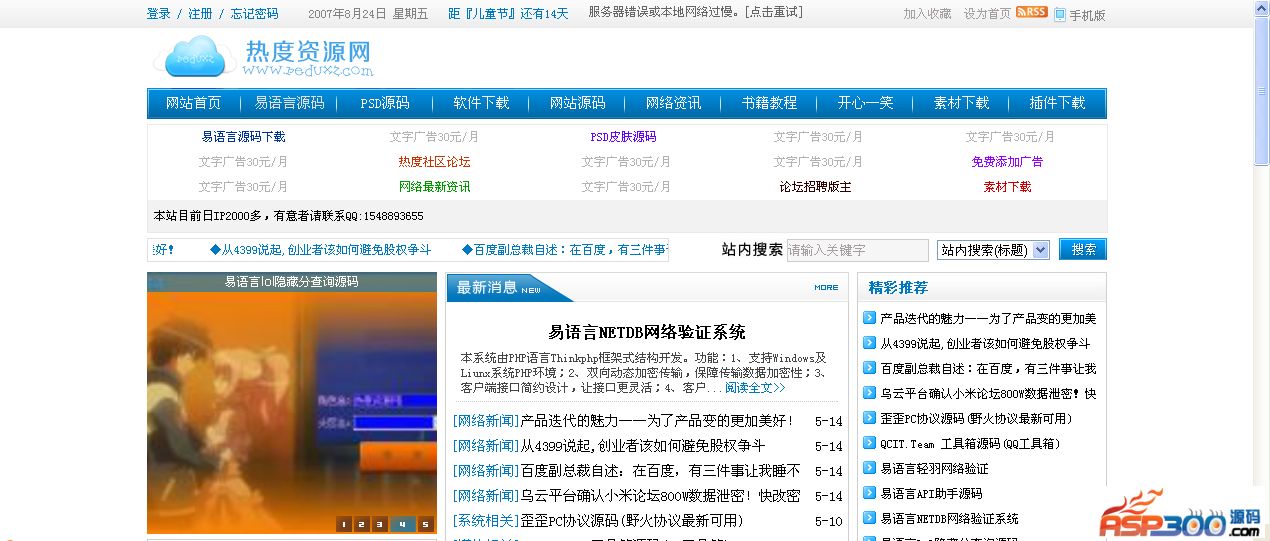
Task: Open 插件下载 in the navigation bar
Action: (x=1057, y=103)
